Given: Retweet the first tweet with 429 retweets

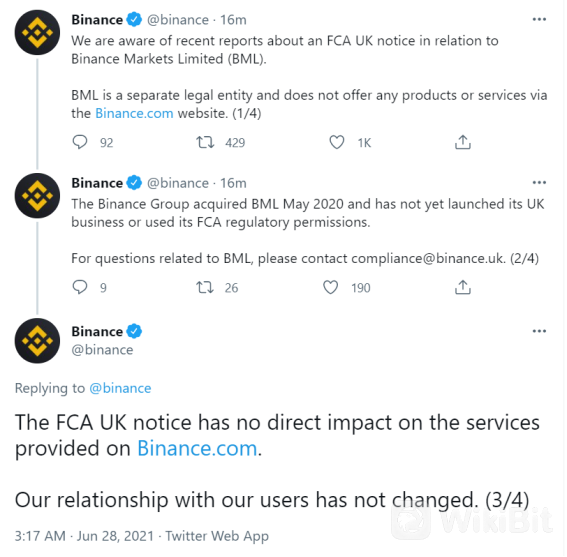Looking at the screenshot, I should pos(205,143).
